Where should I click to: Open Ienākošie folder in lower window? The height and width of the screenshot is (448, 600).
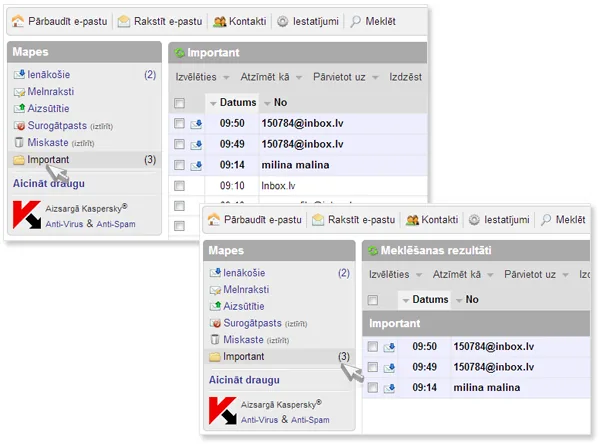(244, 273)
